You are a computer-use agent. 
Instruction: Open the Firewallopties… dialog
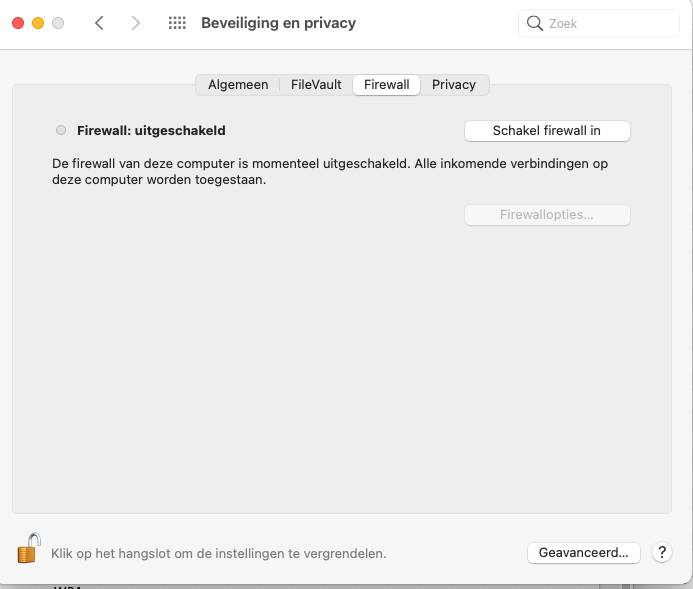547,215
